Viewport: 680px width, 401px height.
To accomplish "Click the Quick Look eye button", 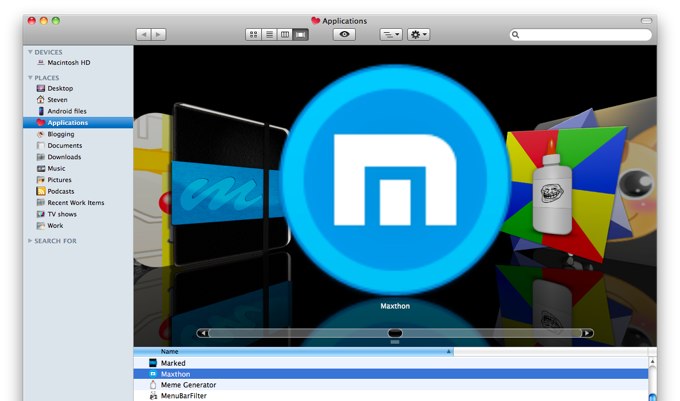I will tap(345, 34).
